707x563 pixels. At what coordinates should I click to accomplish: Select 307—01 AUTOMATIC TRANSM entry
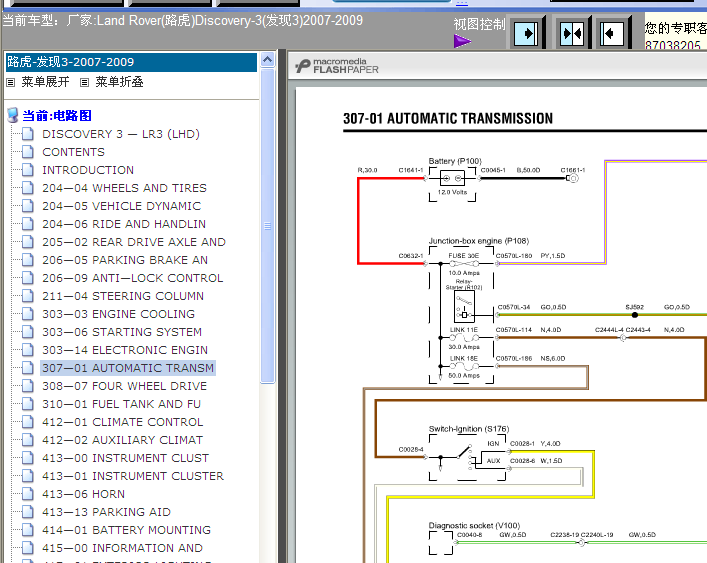[128, 368]
